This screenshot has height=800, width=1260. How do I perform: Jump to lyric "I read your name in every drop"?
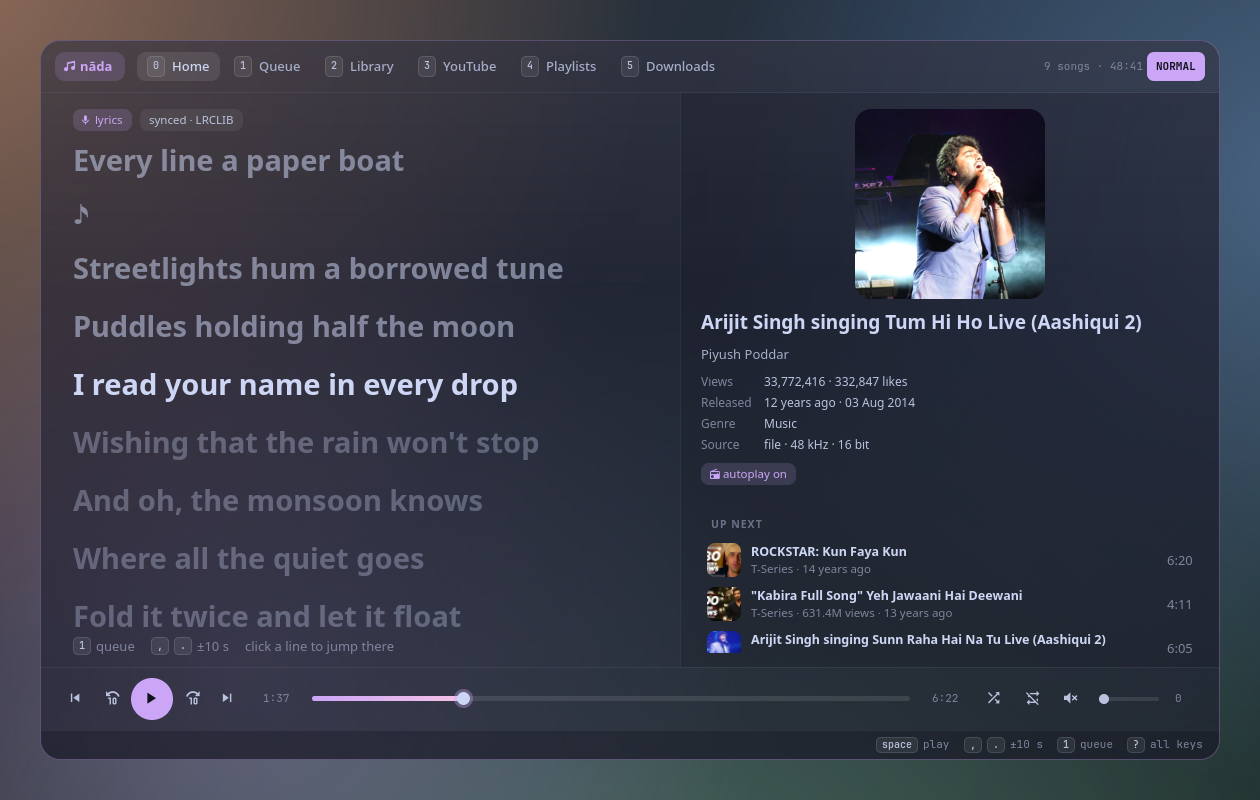pos(295,385)
